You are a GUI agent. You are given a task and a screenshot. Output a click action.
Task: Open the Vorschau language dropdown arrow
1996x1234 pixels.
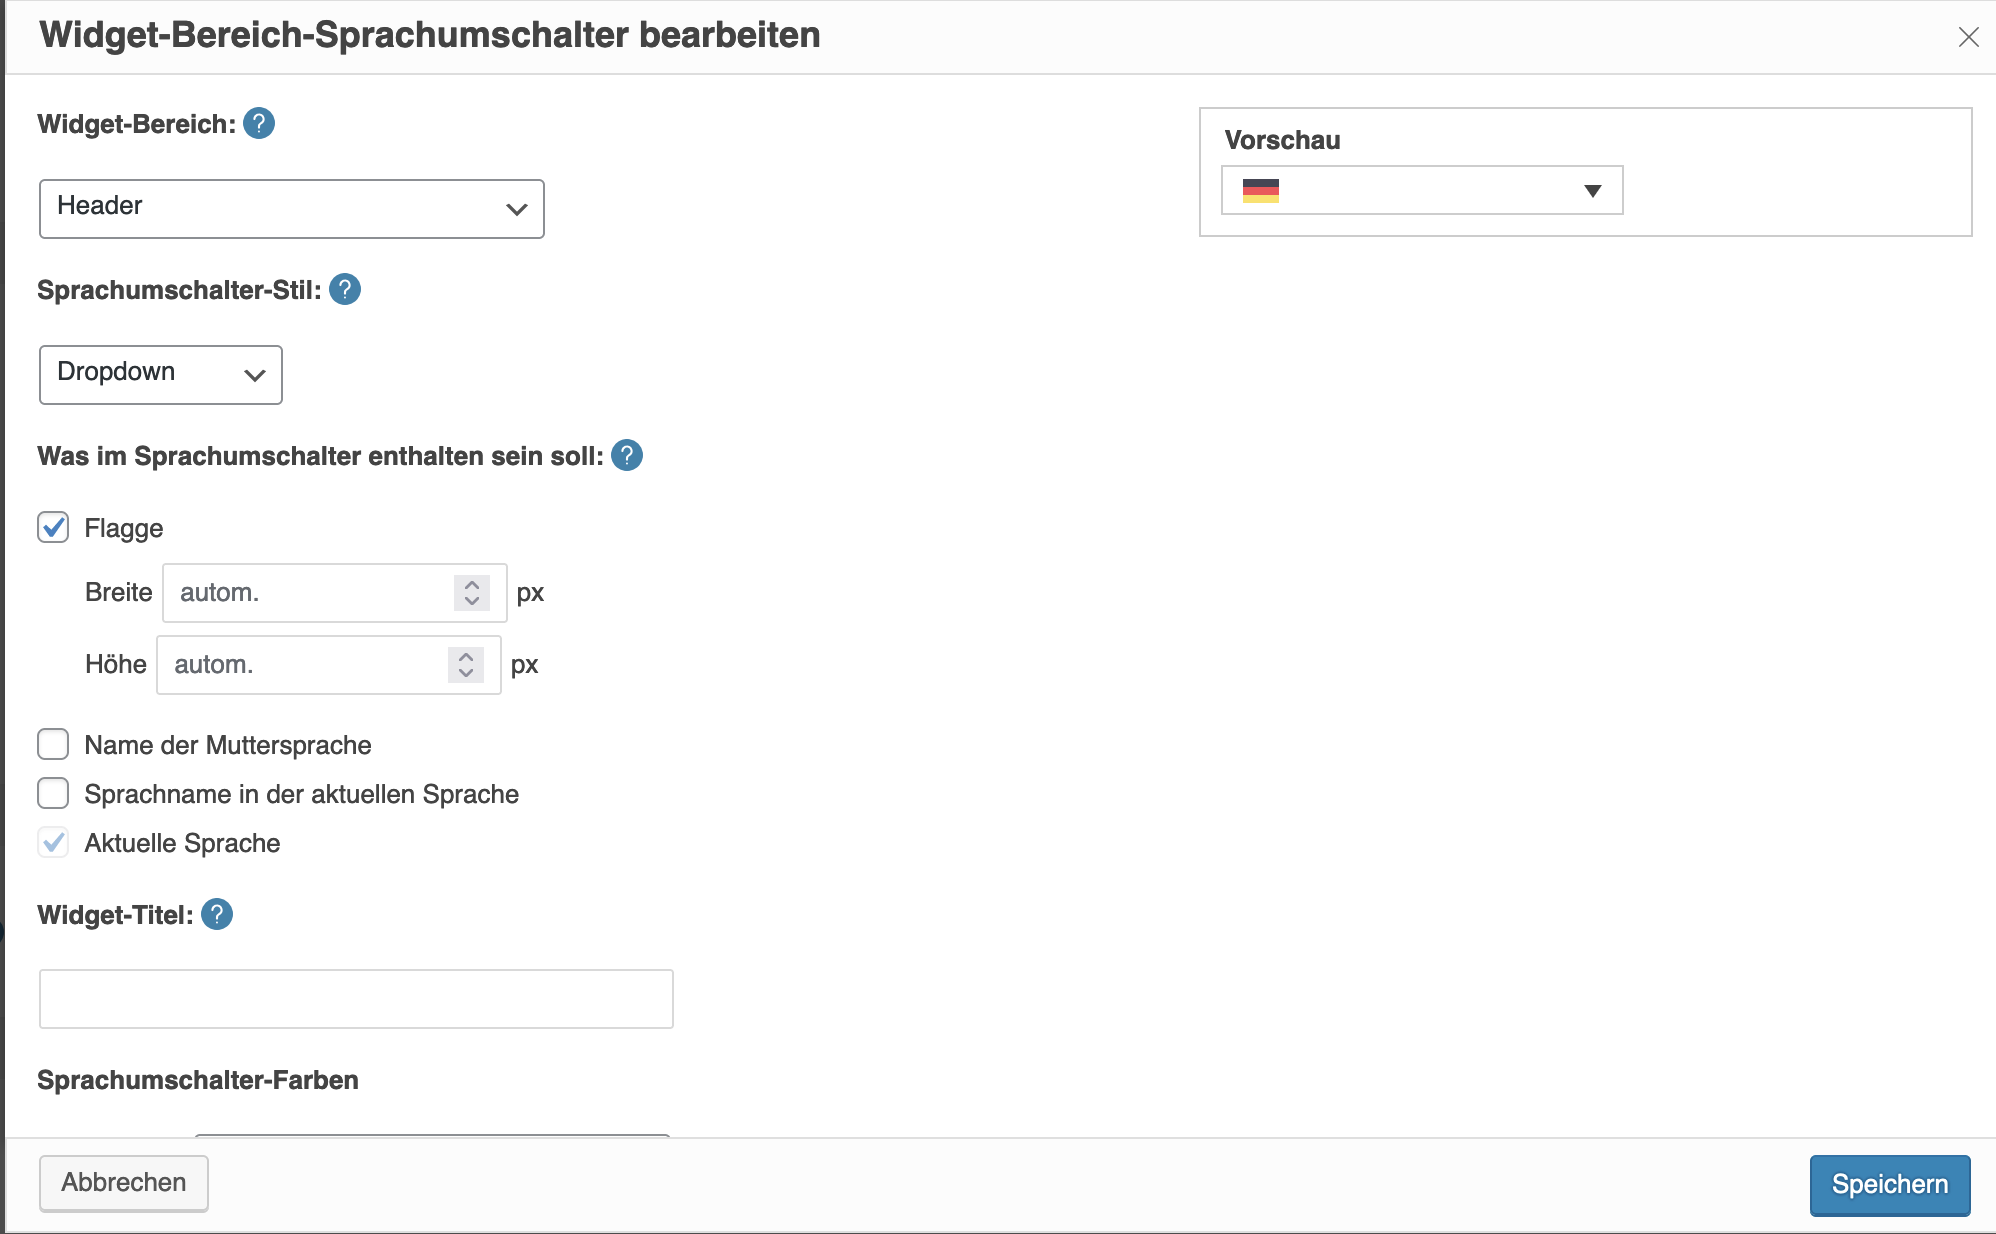tap(1593, 191)
